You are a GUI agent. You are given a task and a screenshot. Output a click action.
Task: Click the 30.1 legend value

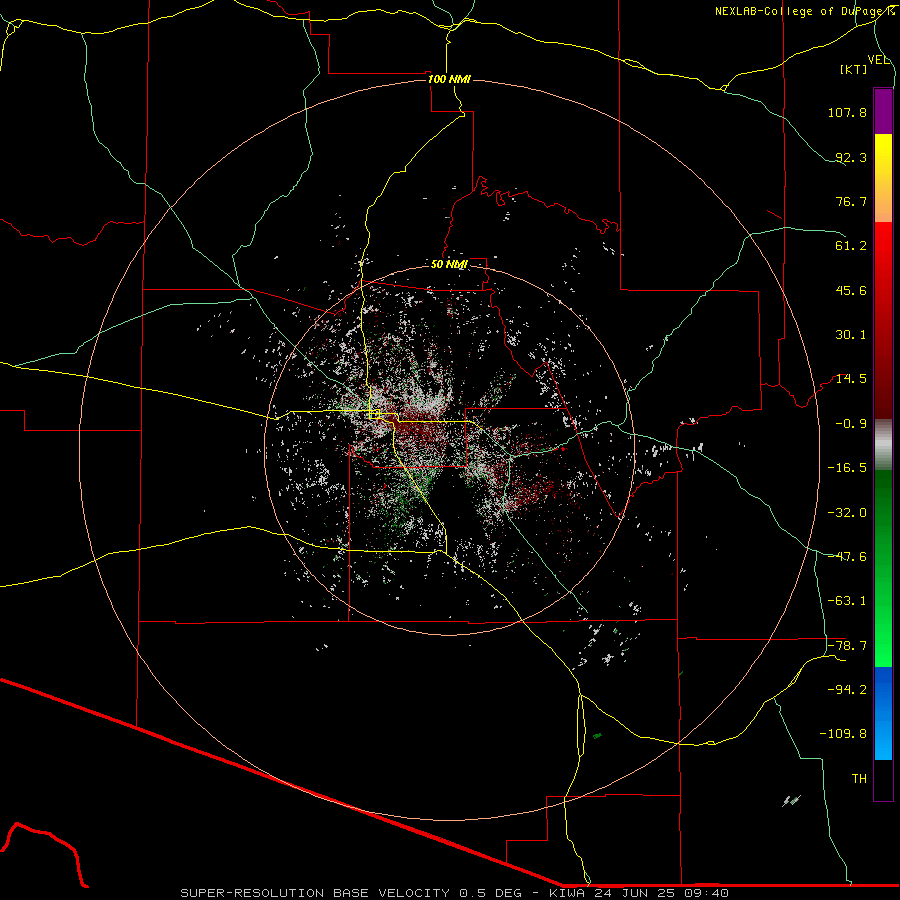[851, 335]
